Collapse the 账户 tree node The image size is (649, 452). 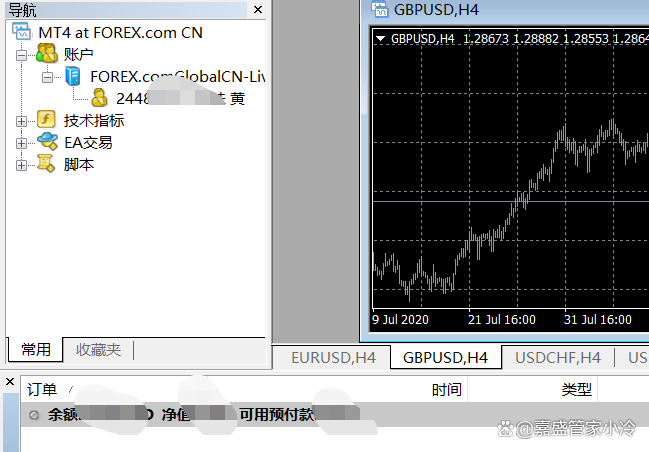coord(21,55)
